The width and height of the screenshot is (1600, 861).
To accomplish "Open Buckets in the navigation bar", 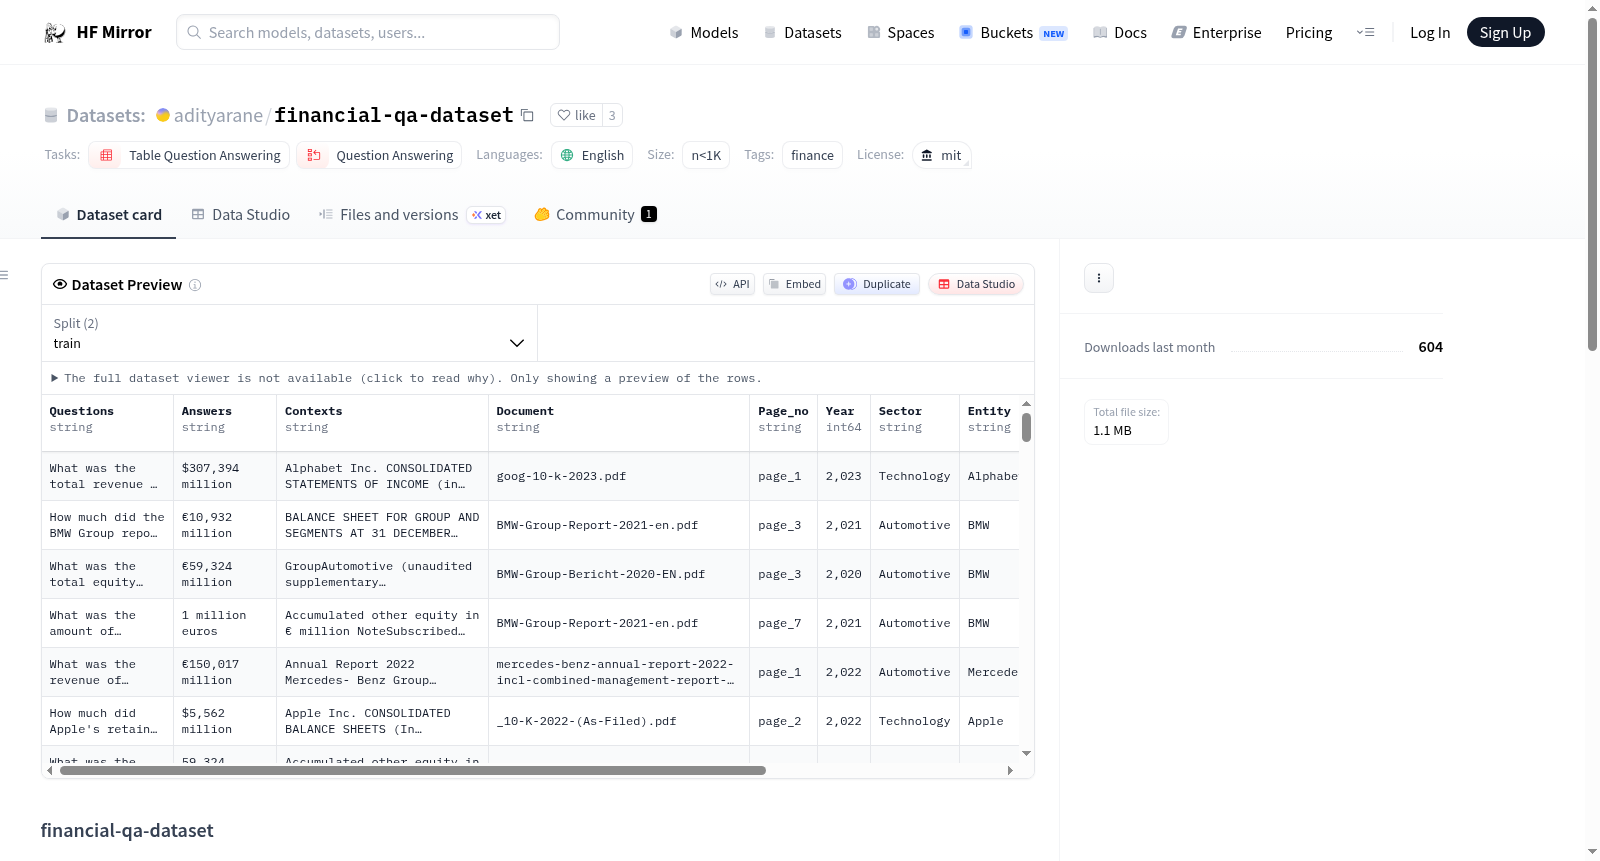I will coord(1013,33).
